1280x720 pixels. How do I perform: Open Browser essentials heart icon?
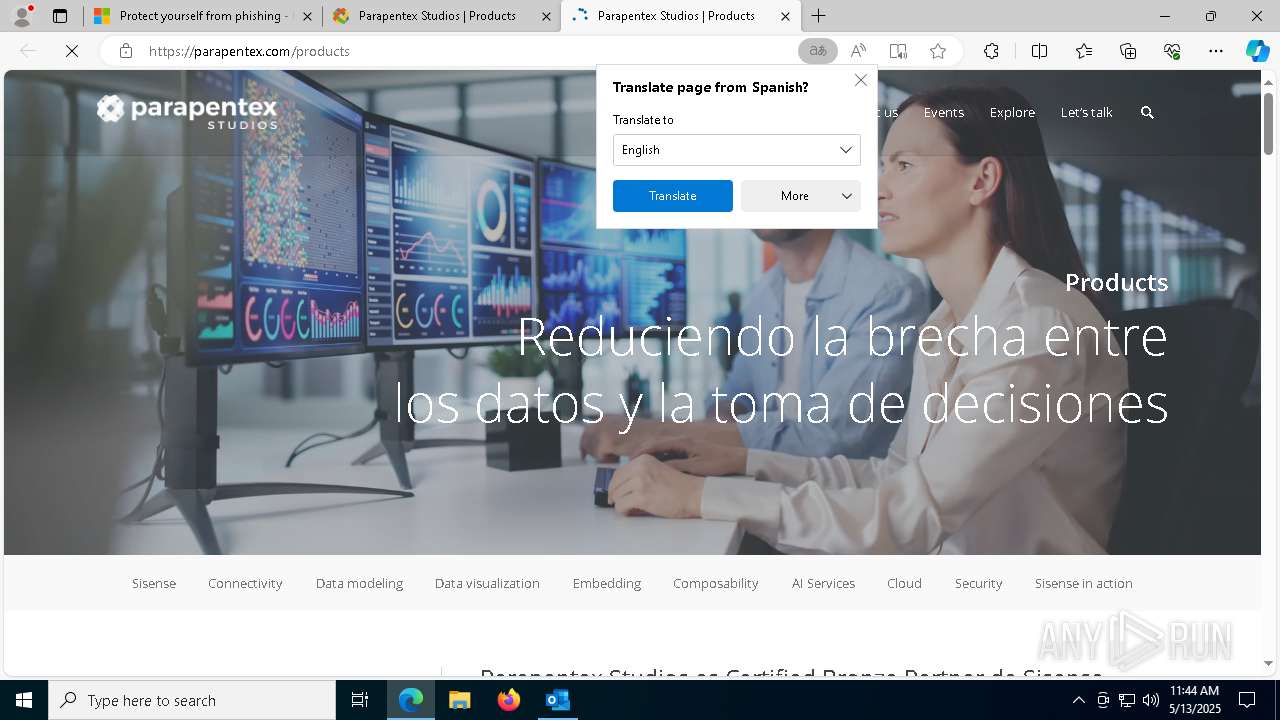pyautogui.click(x=1172, y=51)
